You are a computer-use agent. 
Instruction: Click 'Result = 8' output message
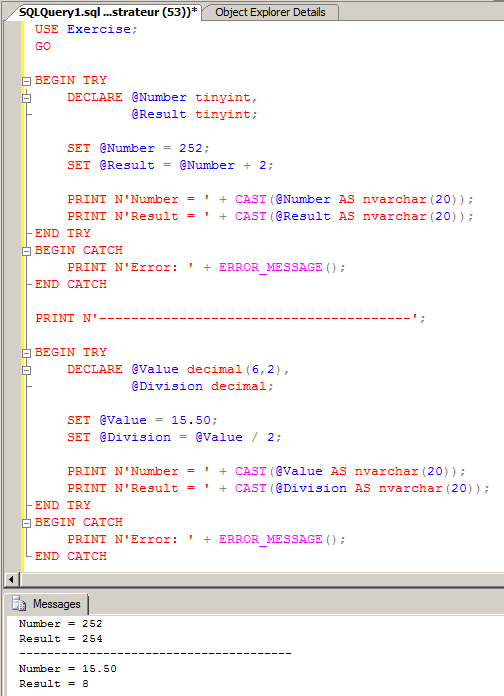[x=53, y=684]
